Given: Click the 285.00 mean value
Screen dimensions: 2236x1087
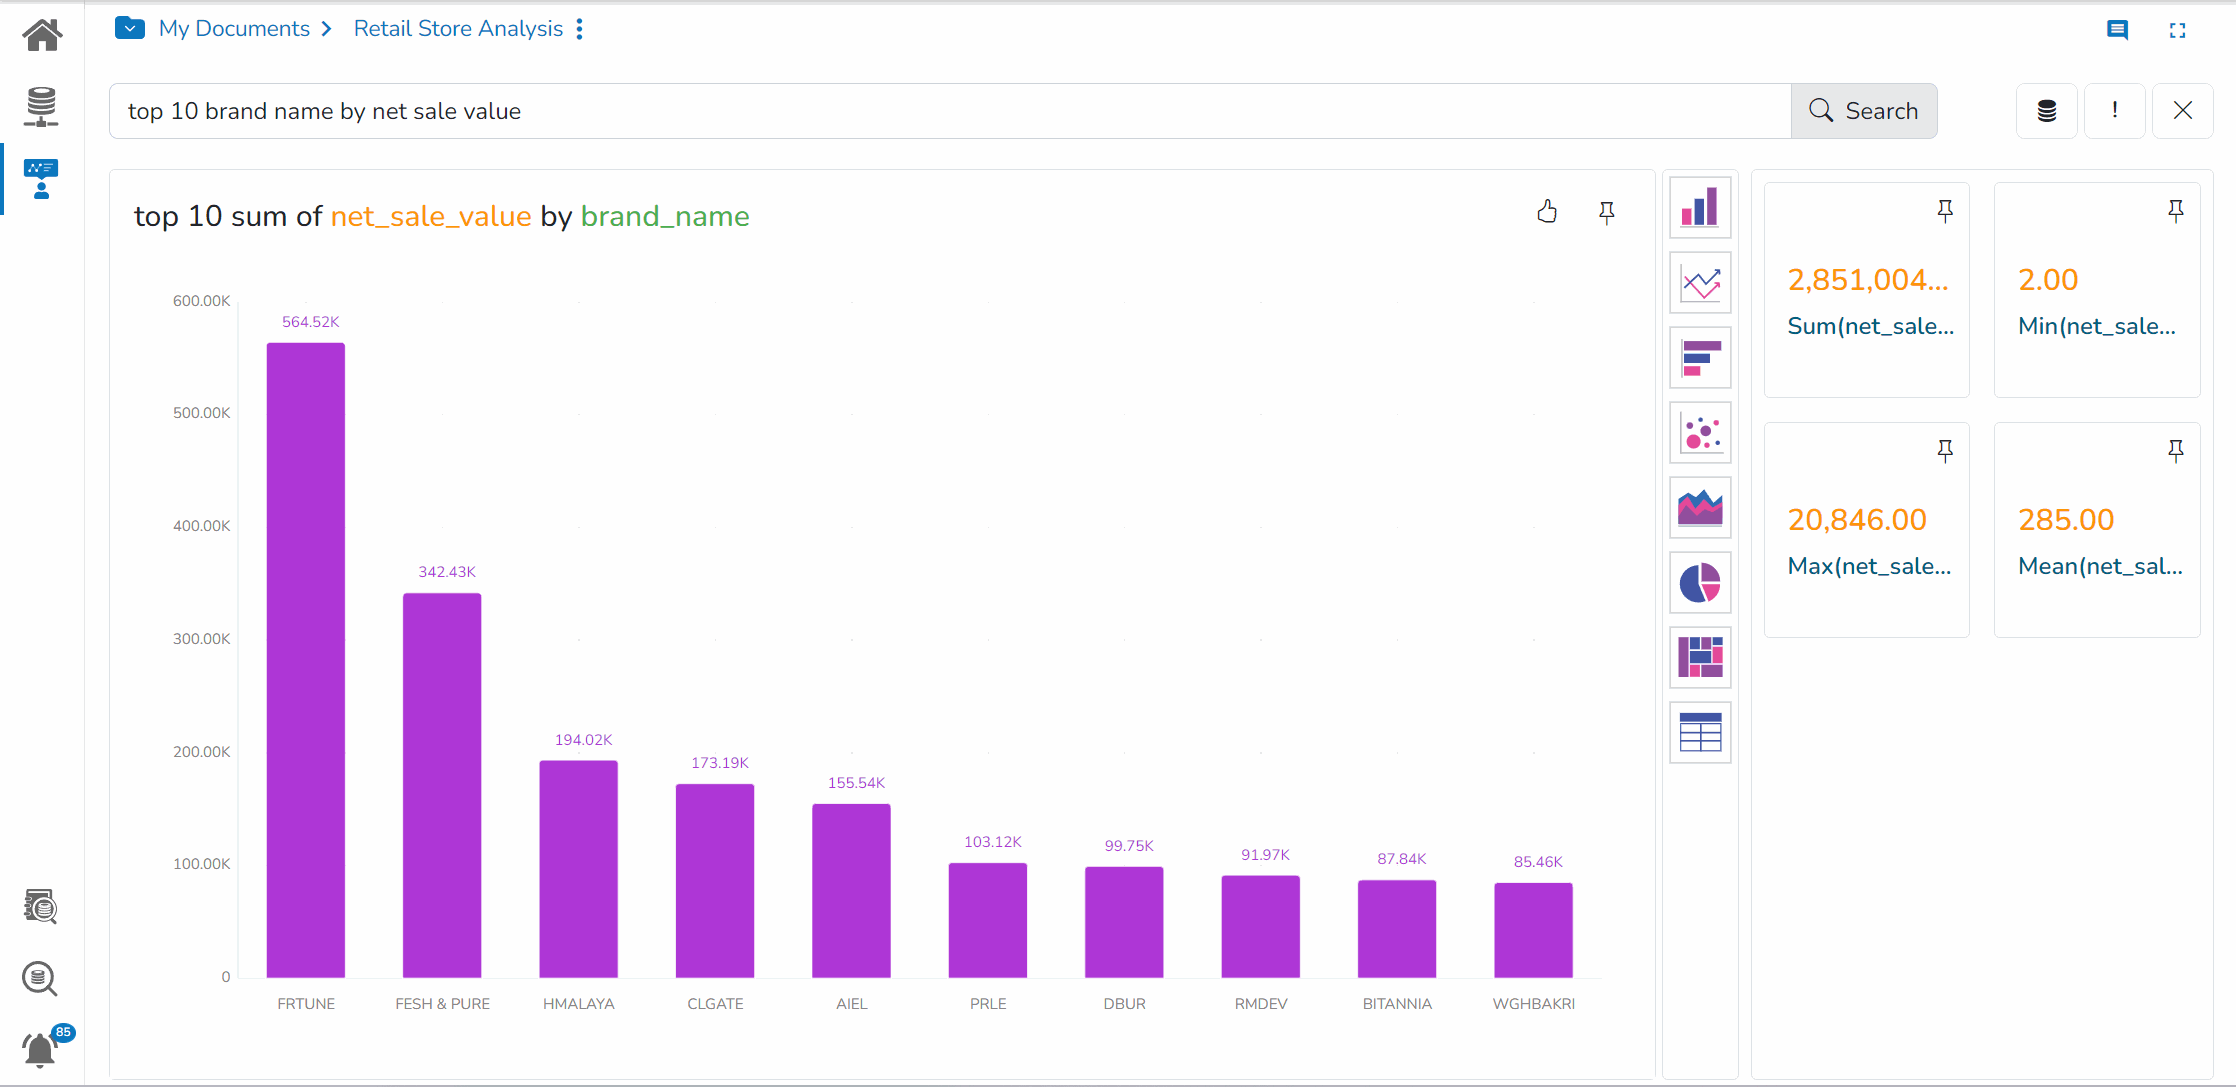Looking at the screenshot, I should pyautogui.click(x=2066, y=519).
